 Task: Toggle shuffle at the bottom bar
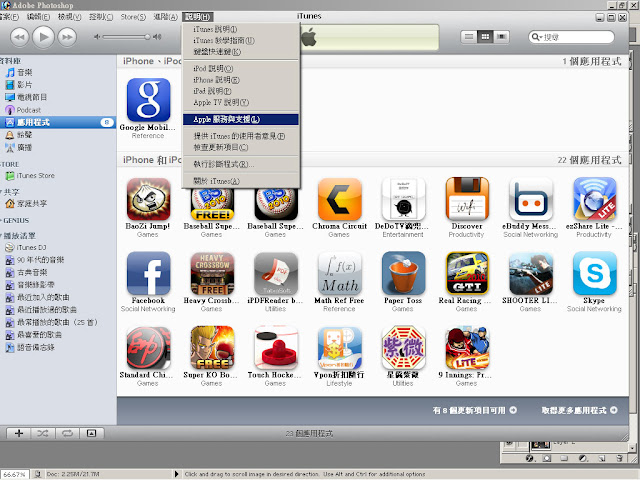coord(43,433)
